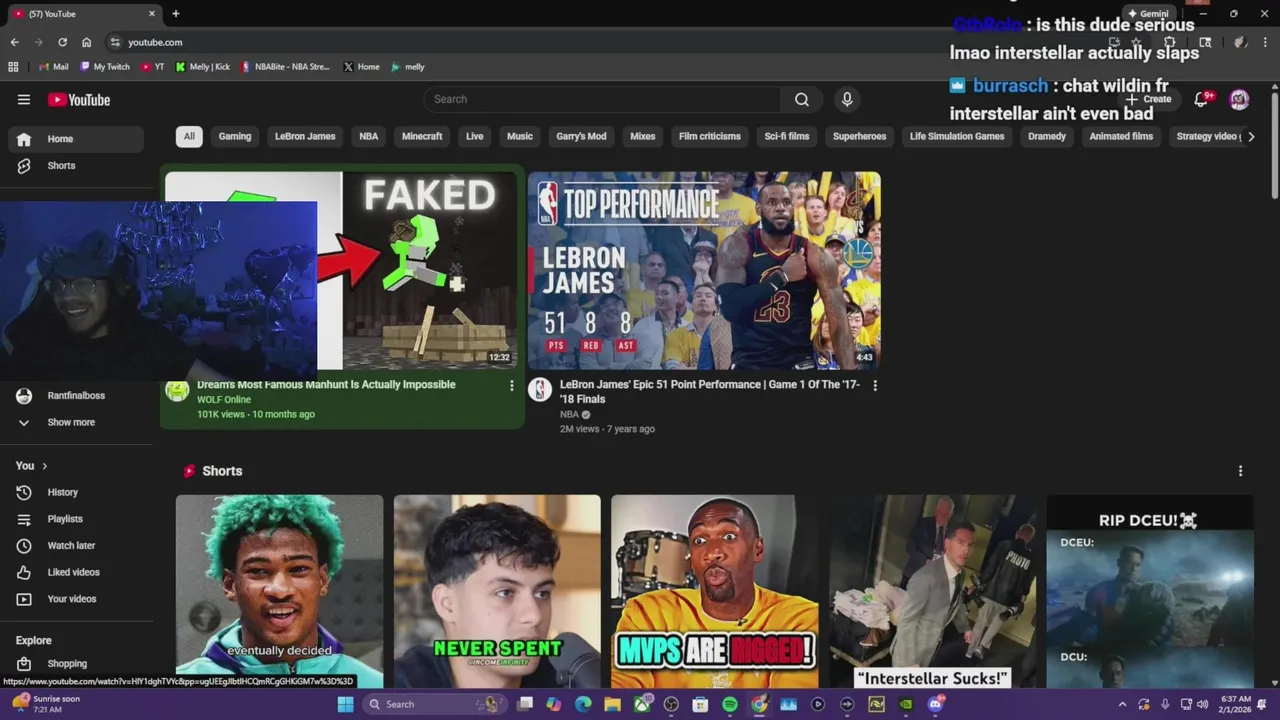Select the Garry's Mod filter chip
The width and height of the screenshot is (1280, 720).
coord(581,136)
